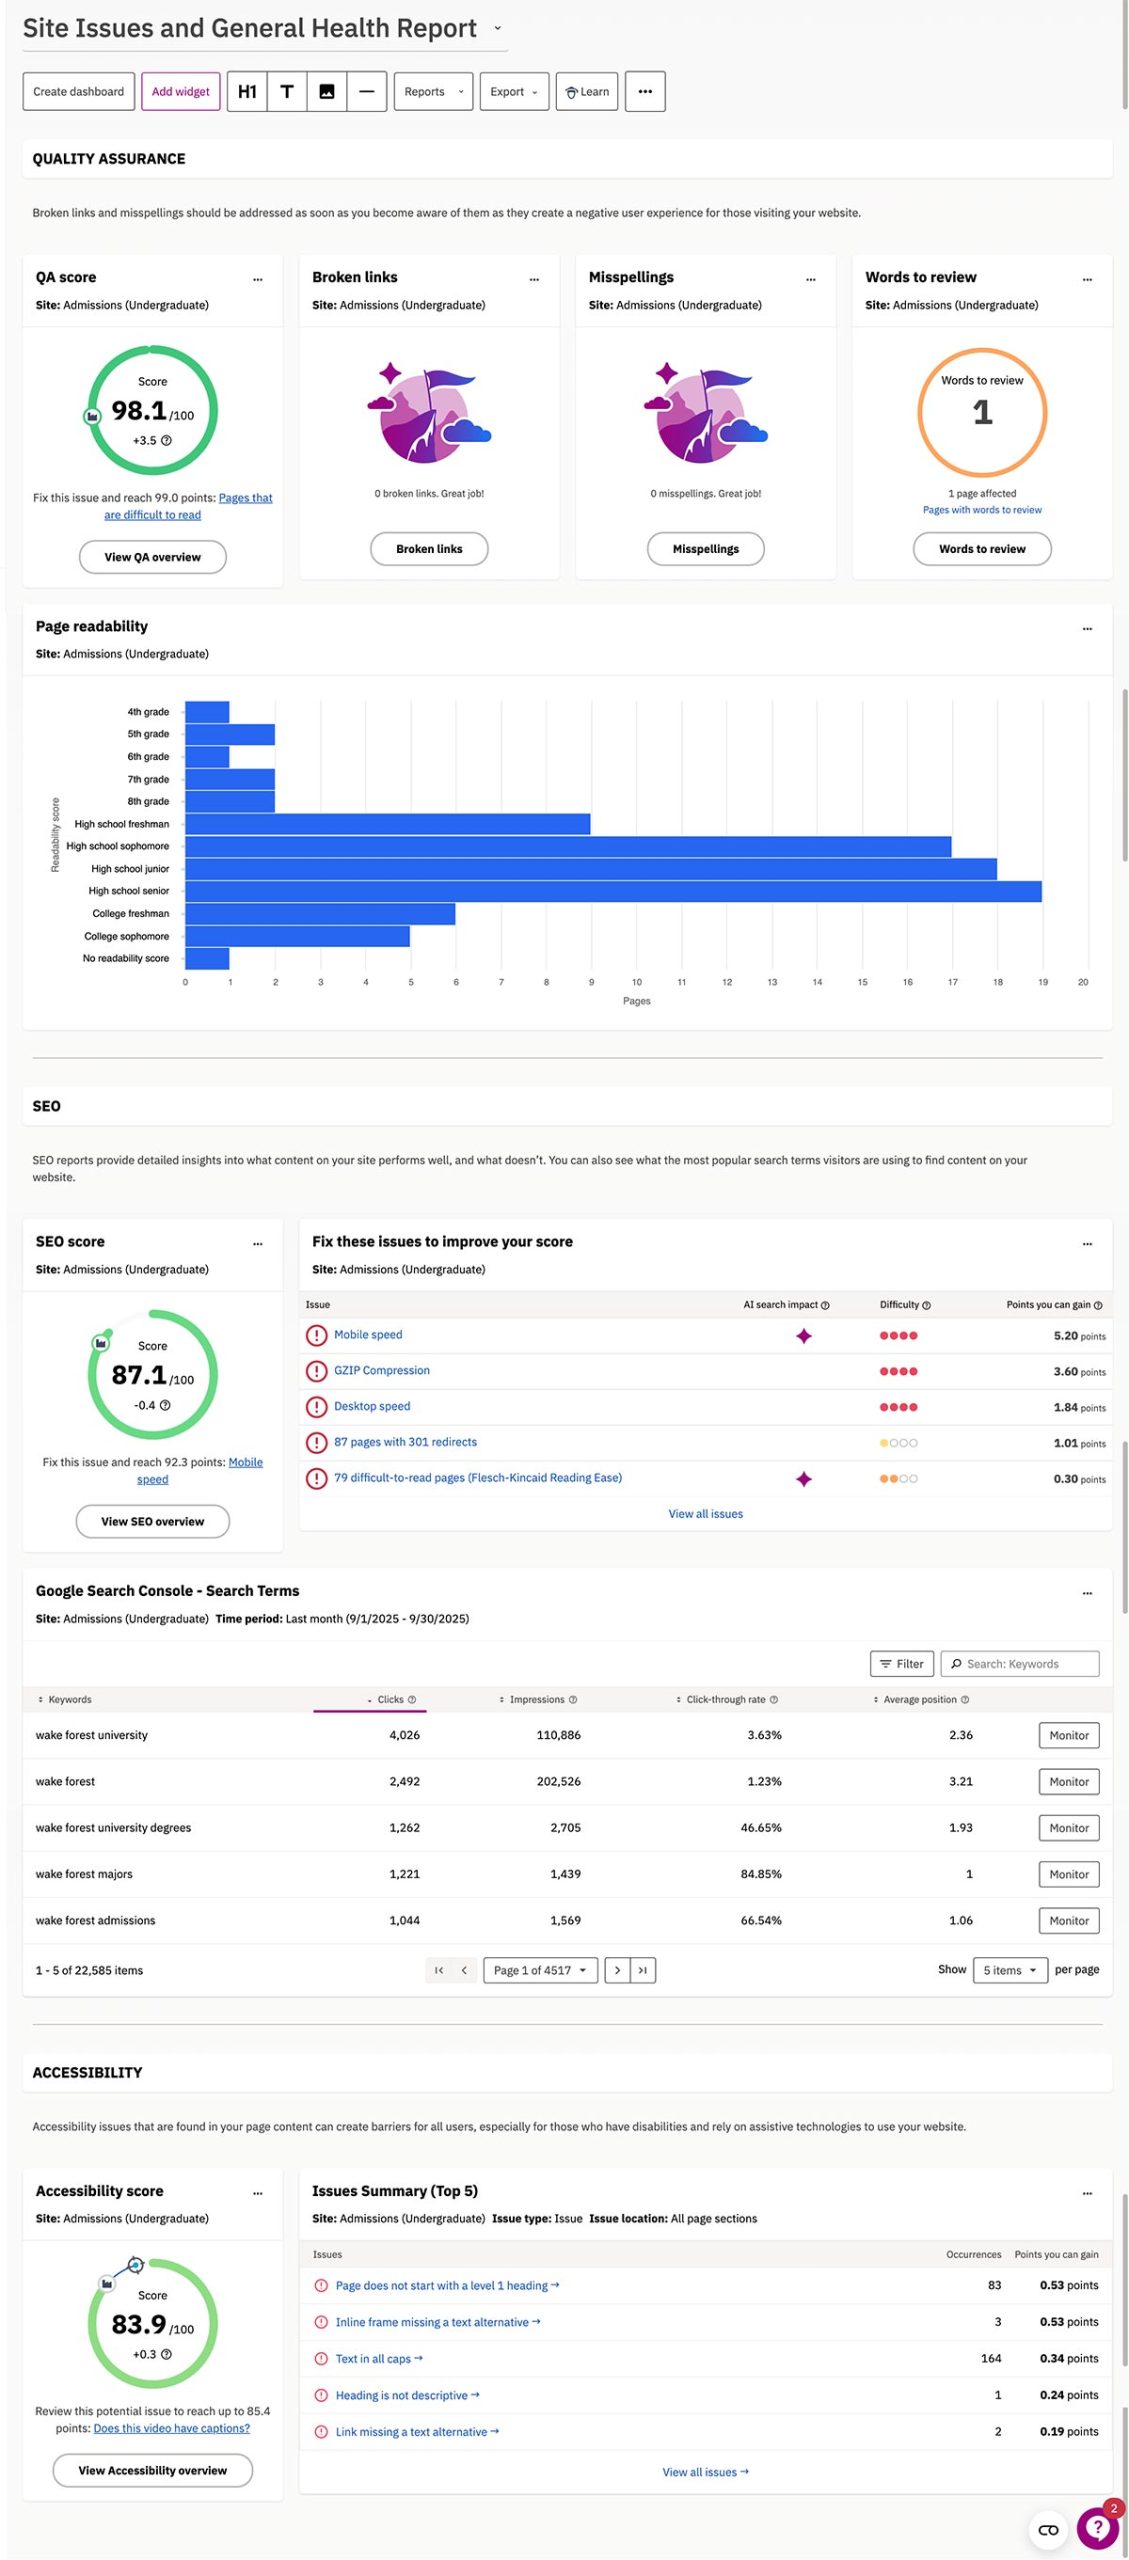Open the help question mark chat bubble
1129x2560 pixels.
pos(1097,2528)
